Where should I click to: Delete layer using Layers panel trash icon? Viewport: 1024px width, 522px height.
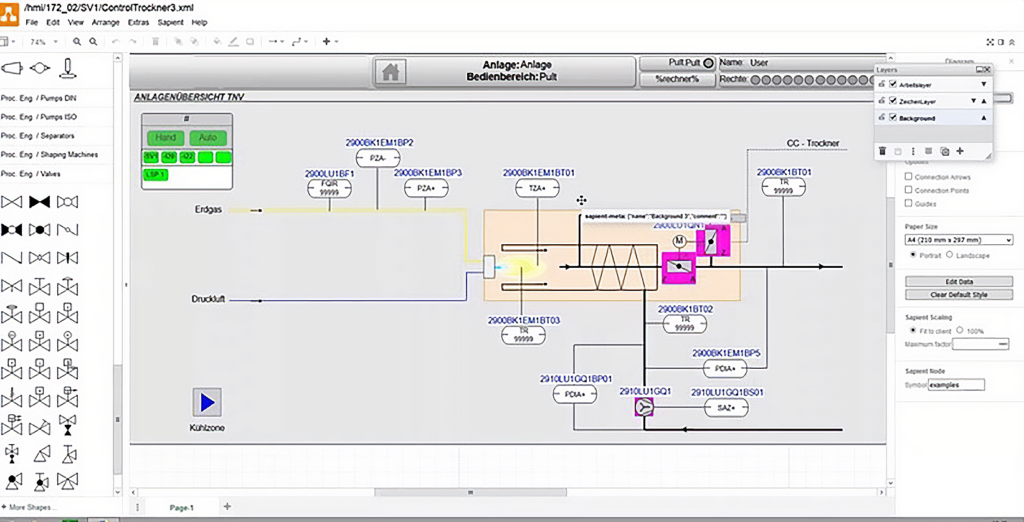point(883,151)
